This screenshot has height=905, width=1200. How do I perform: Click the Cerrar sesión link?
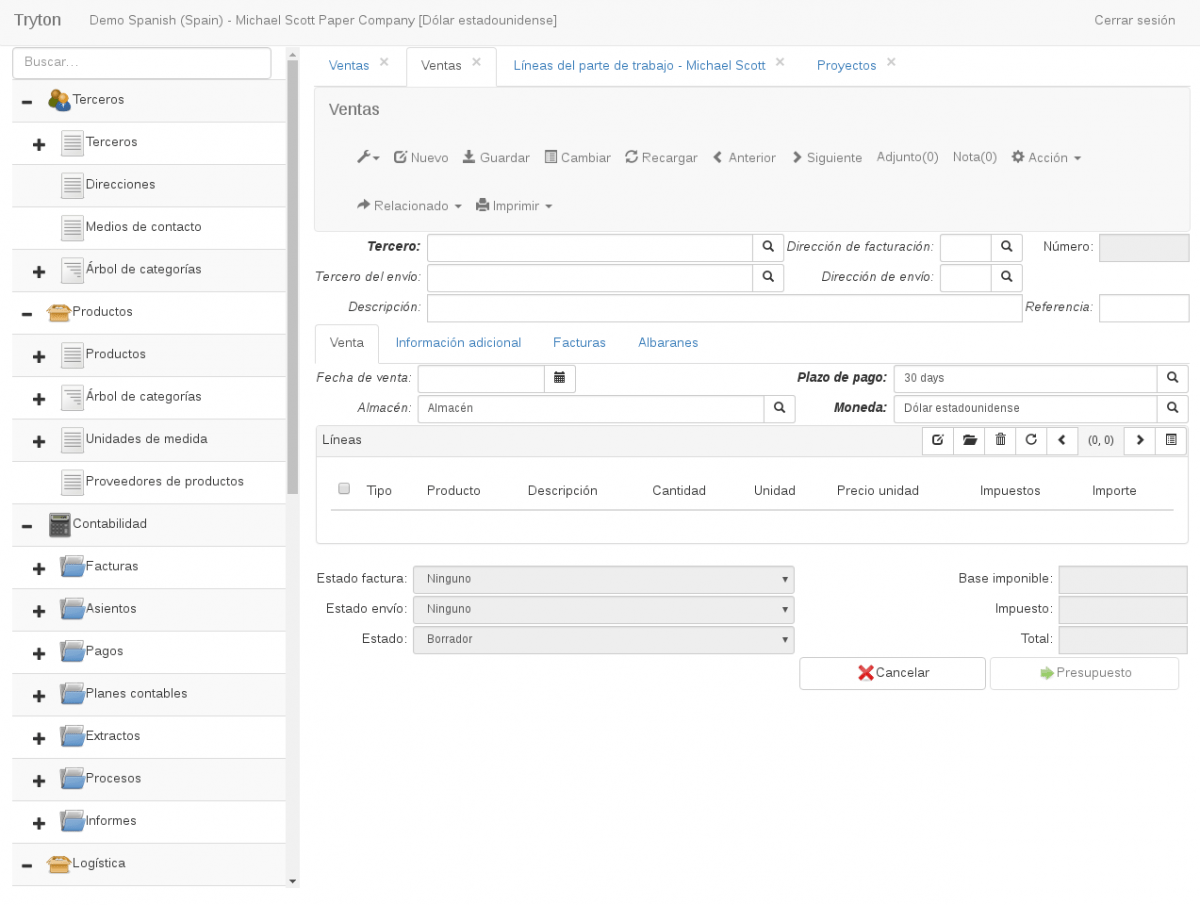[x=1134, y=19]
